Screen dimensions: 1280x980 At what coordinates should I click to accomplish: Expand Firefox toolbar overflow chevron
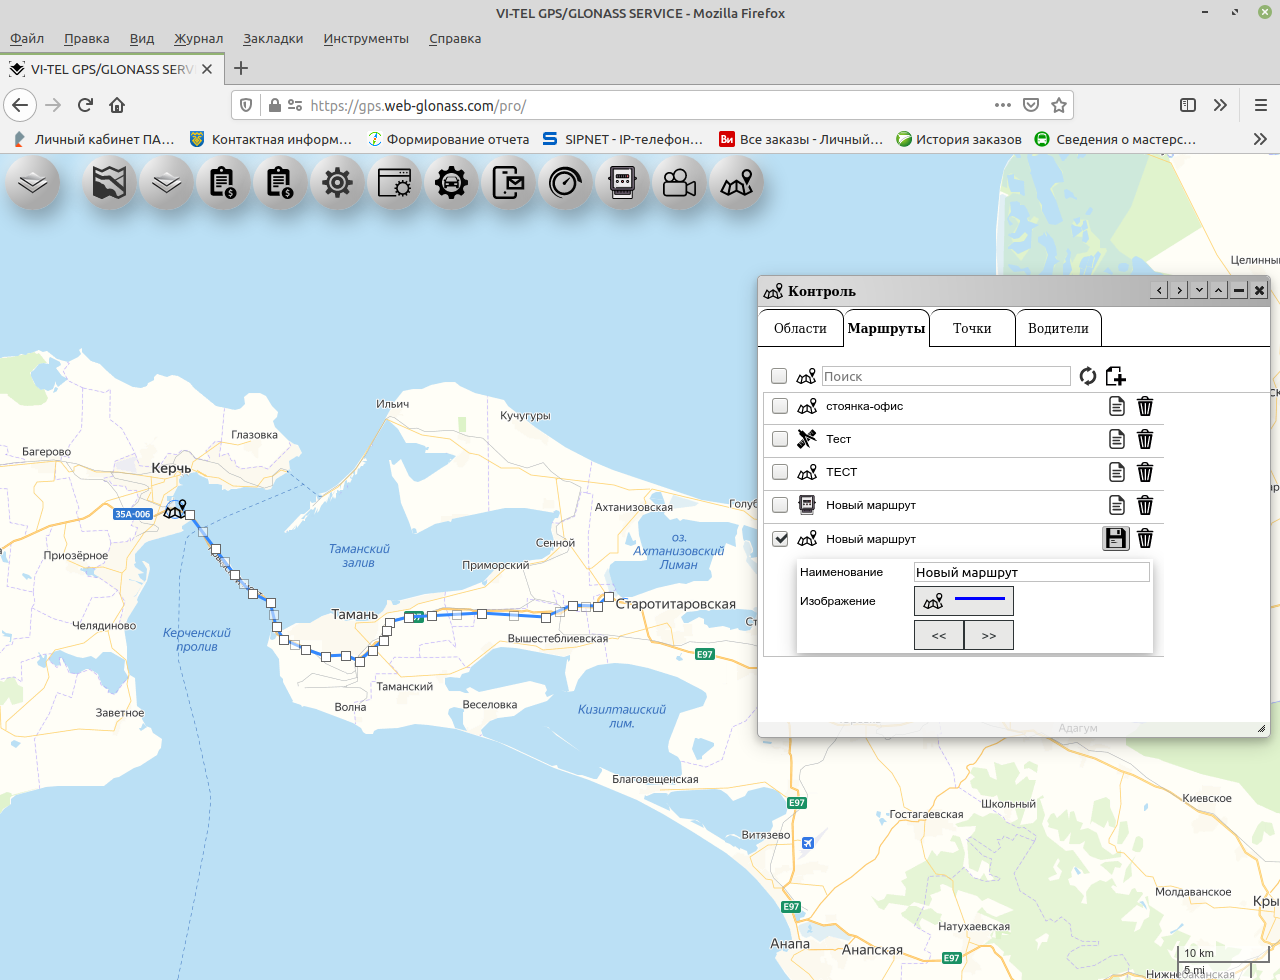coord(1220,105)
